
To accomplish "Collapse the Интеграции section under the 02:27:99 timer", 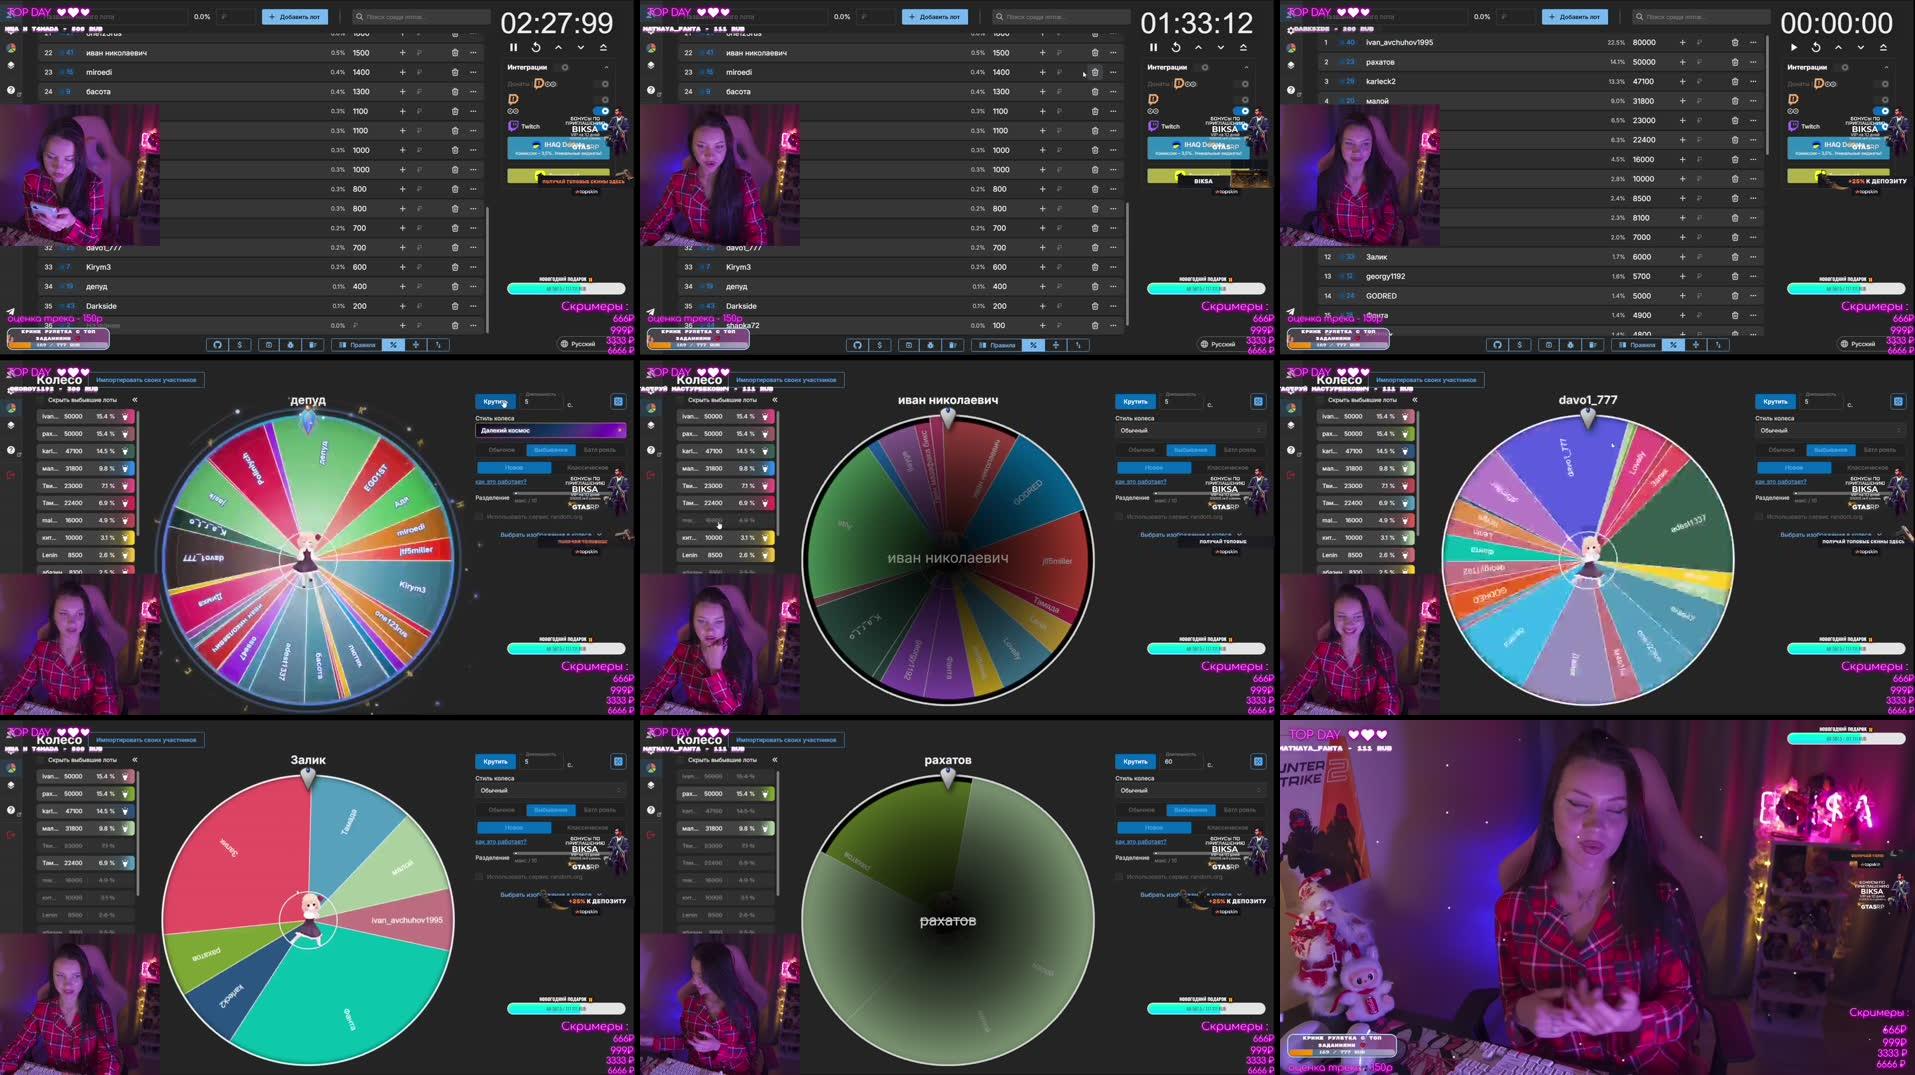I will click(606, 67).
